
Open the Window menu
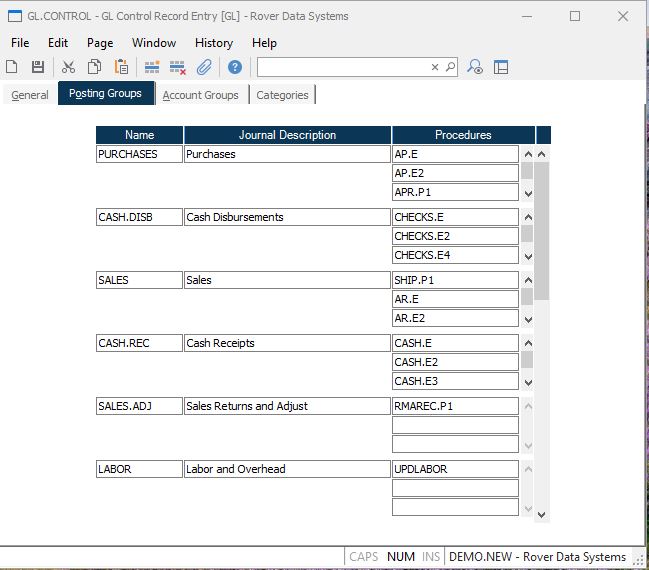tap(154, 43)
